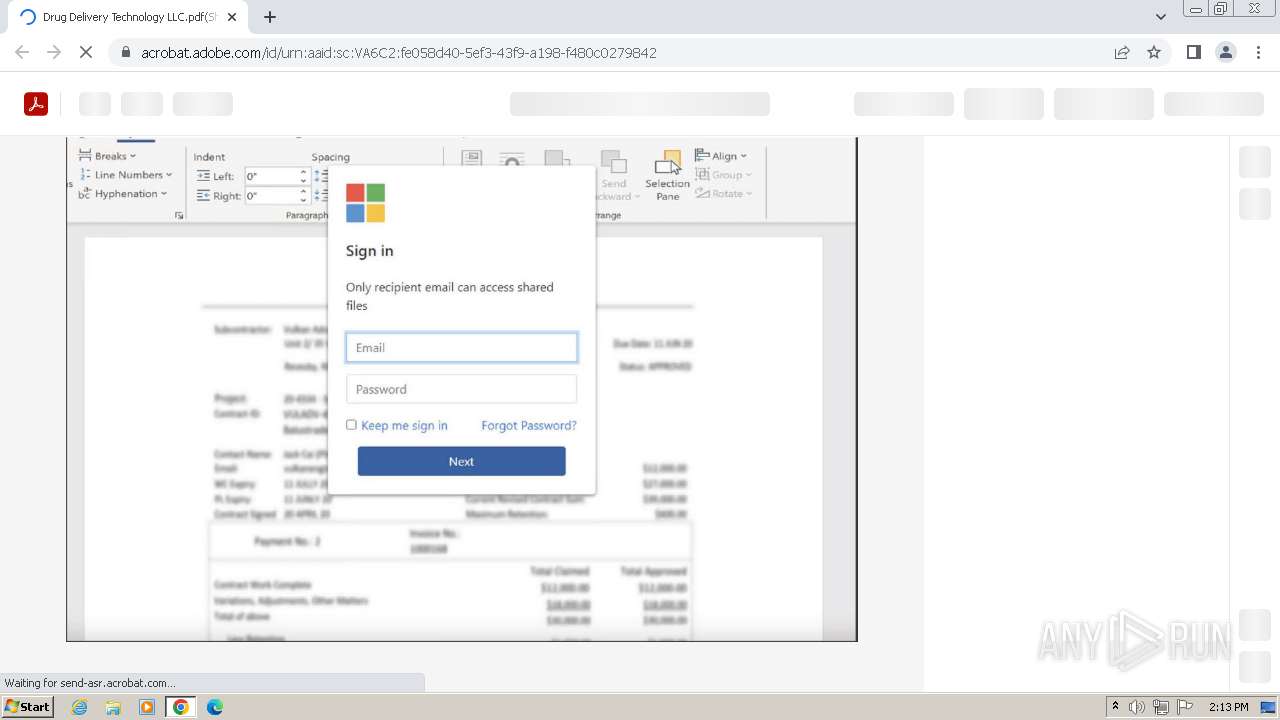Open Action Center flag icon
1280x720 pixels.
pos(1185,707)
